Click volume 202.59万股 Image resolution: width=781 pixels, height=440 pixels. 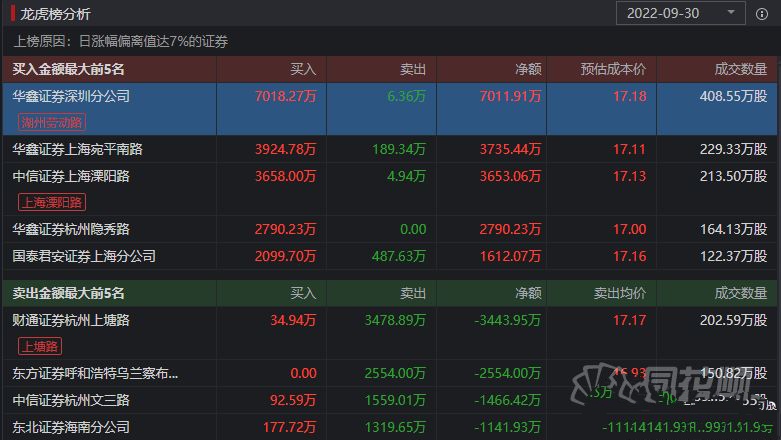[x=733, y=320]
